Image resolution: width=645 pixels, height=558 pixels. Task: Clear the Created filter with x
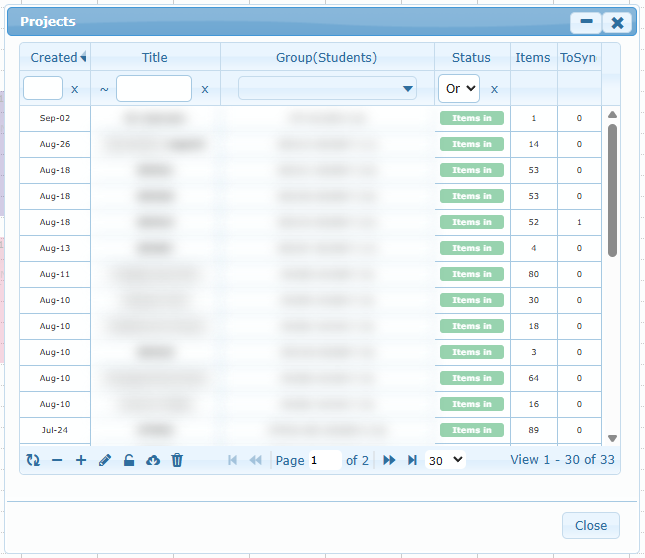[74, 89]
